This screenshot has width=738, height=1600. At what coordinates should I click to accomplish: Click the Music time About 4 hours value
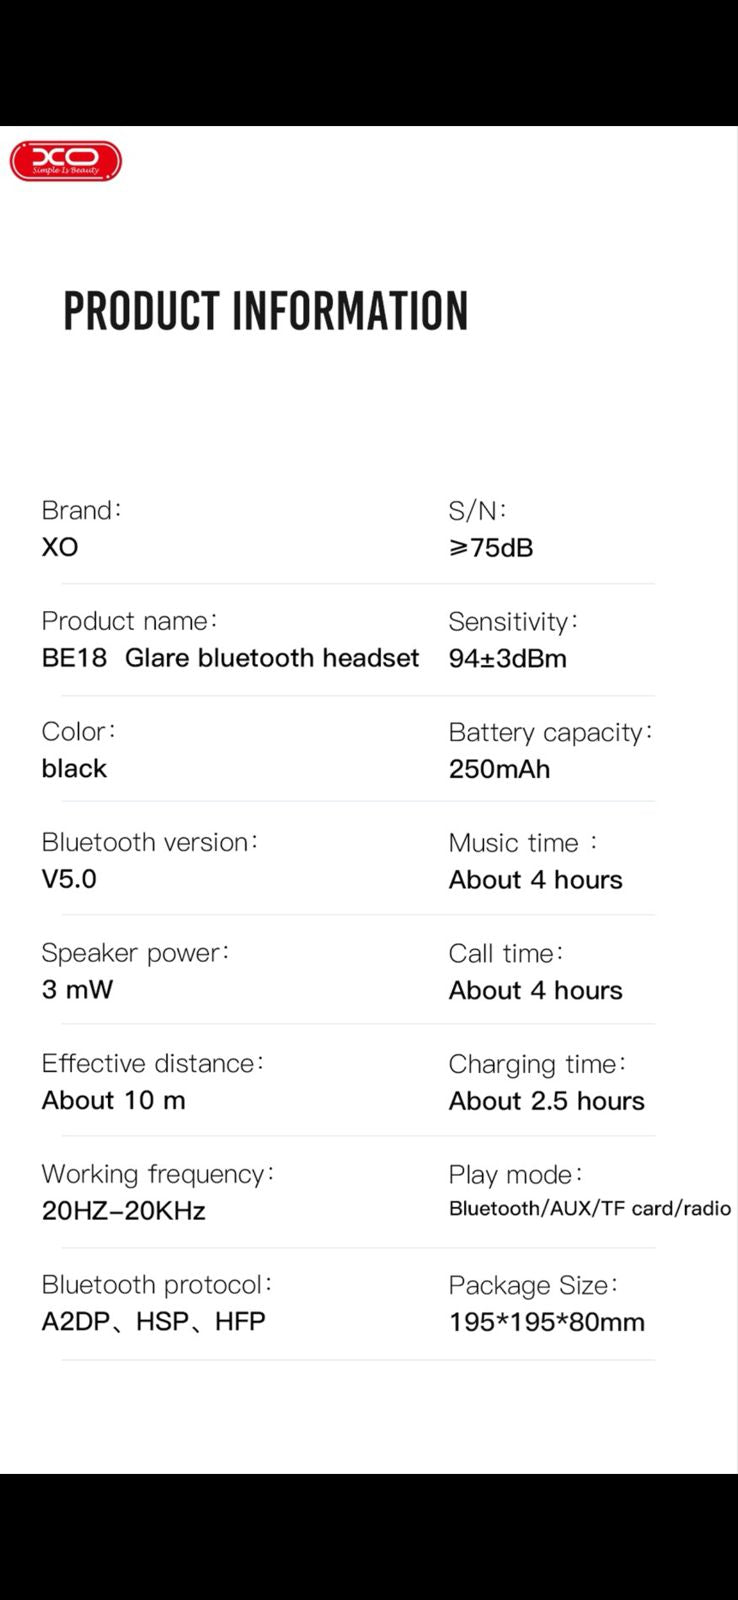[535, 880]
